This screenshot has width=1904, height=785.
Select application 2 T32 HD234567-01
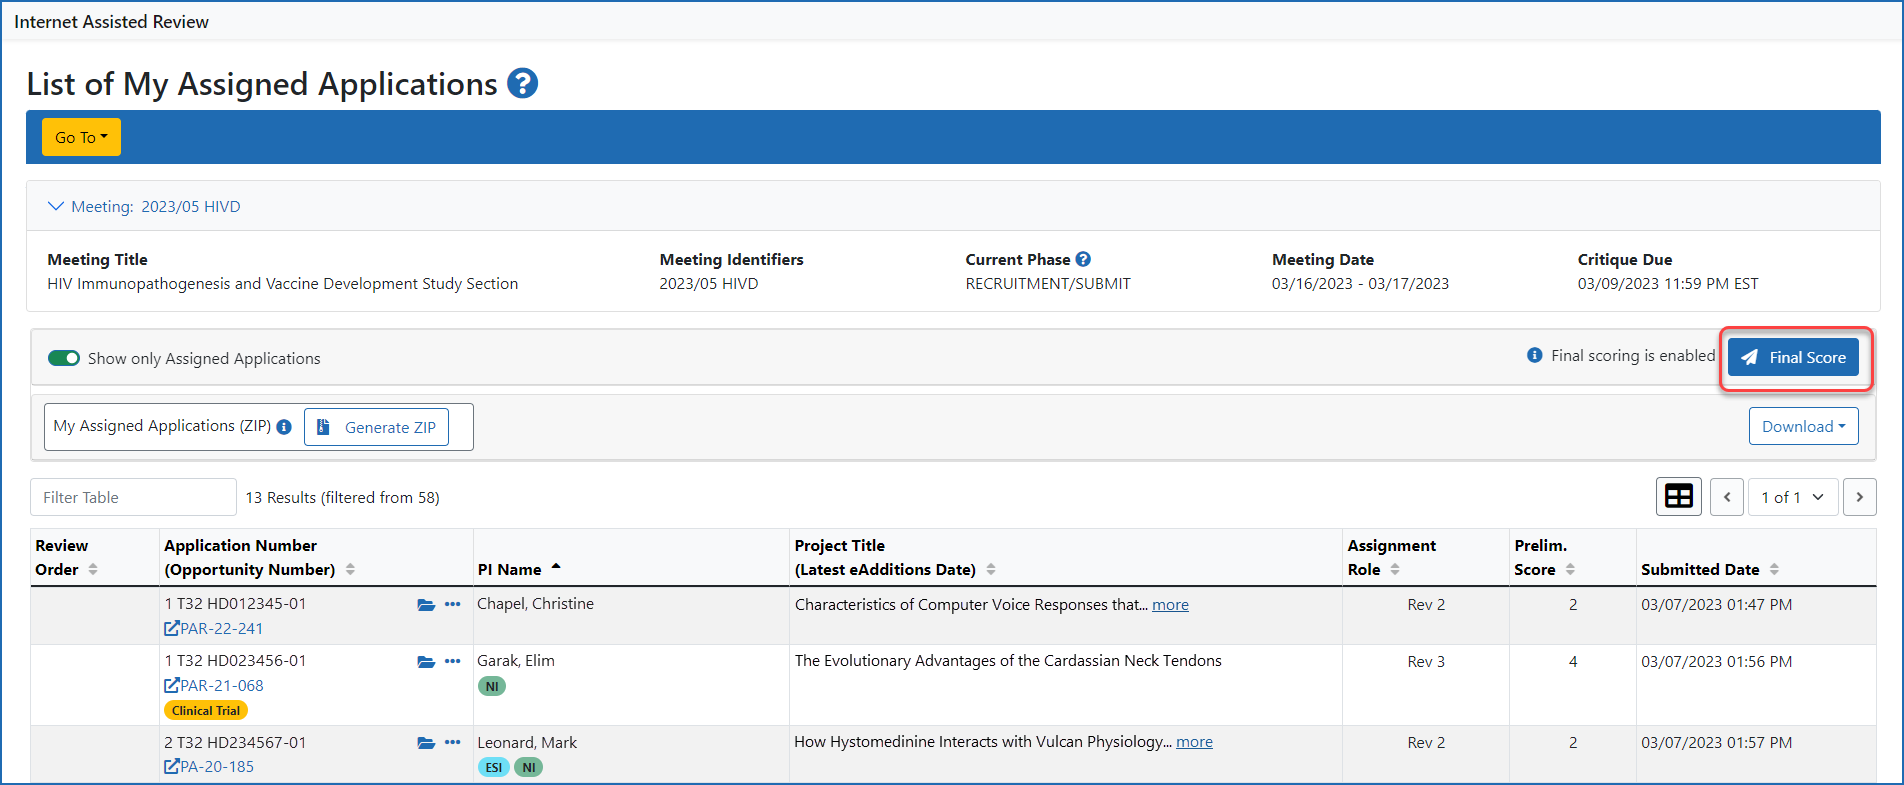coord(235,743)
